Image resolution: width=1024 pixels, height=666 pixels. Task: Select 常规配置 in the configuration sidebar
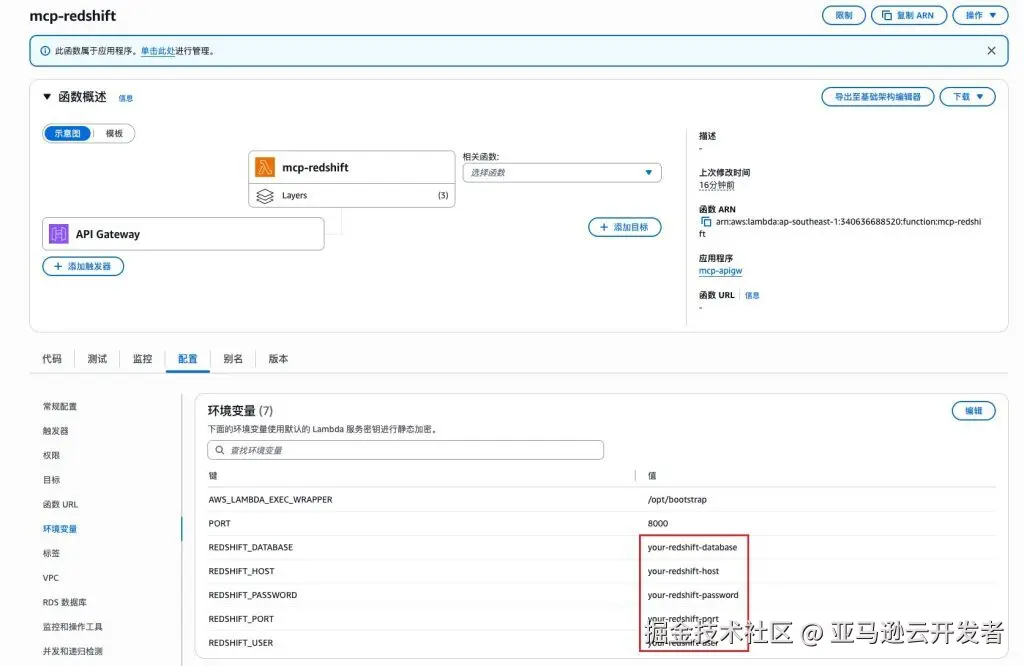coord(60,406)
